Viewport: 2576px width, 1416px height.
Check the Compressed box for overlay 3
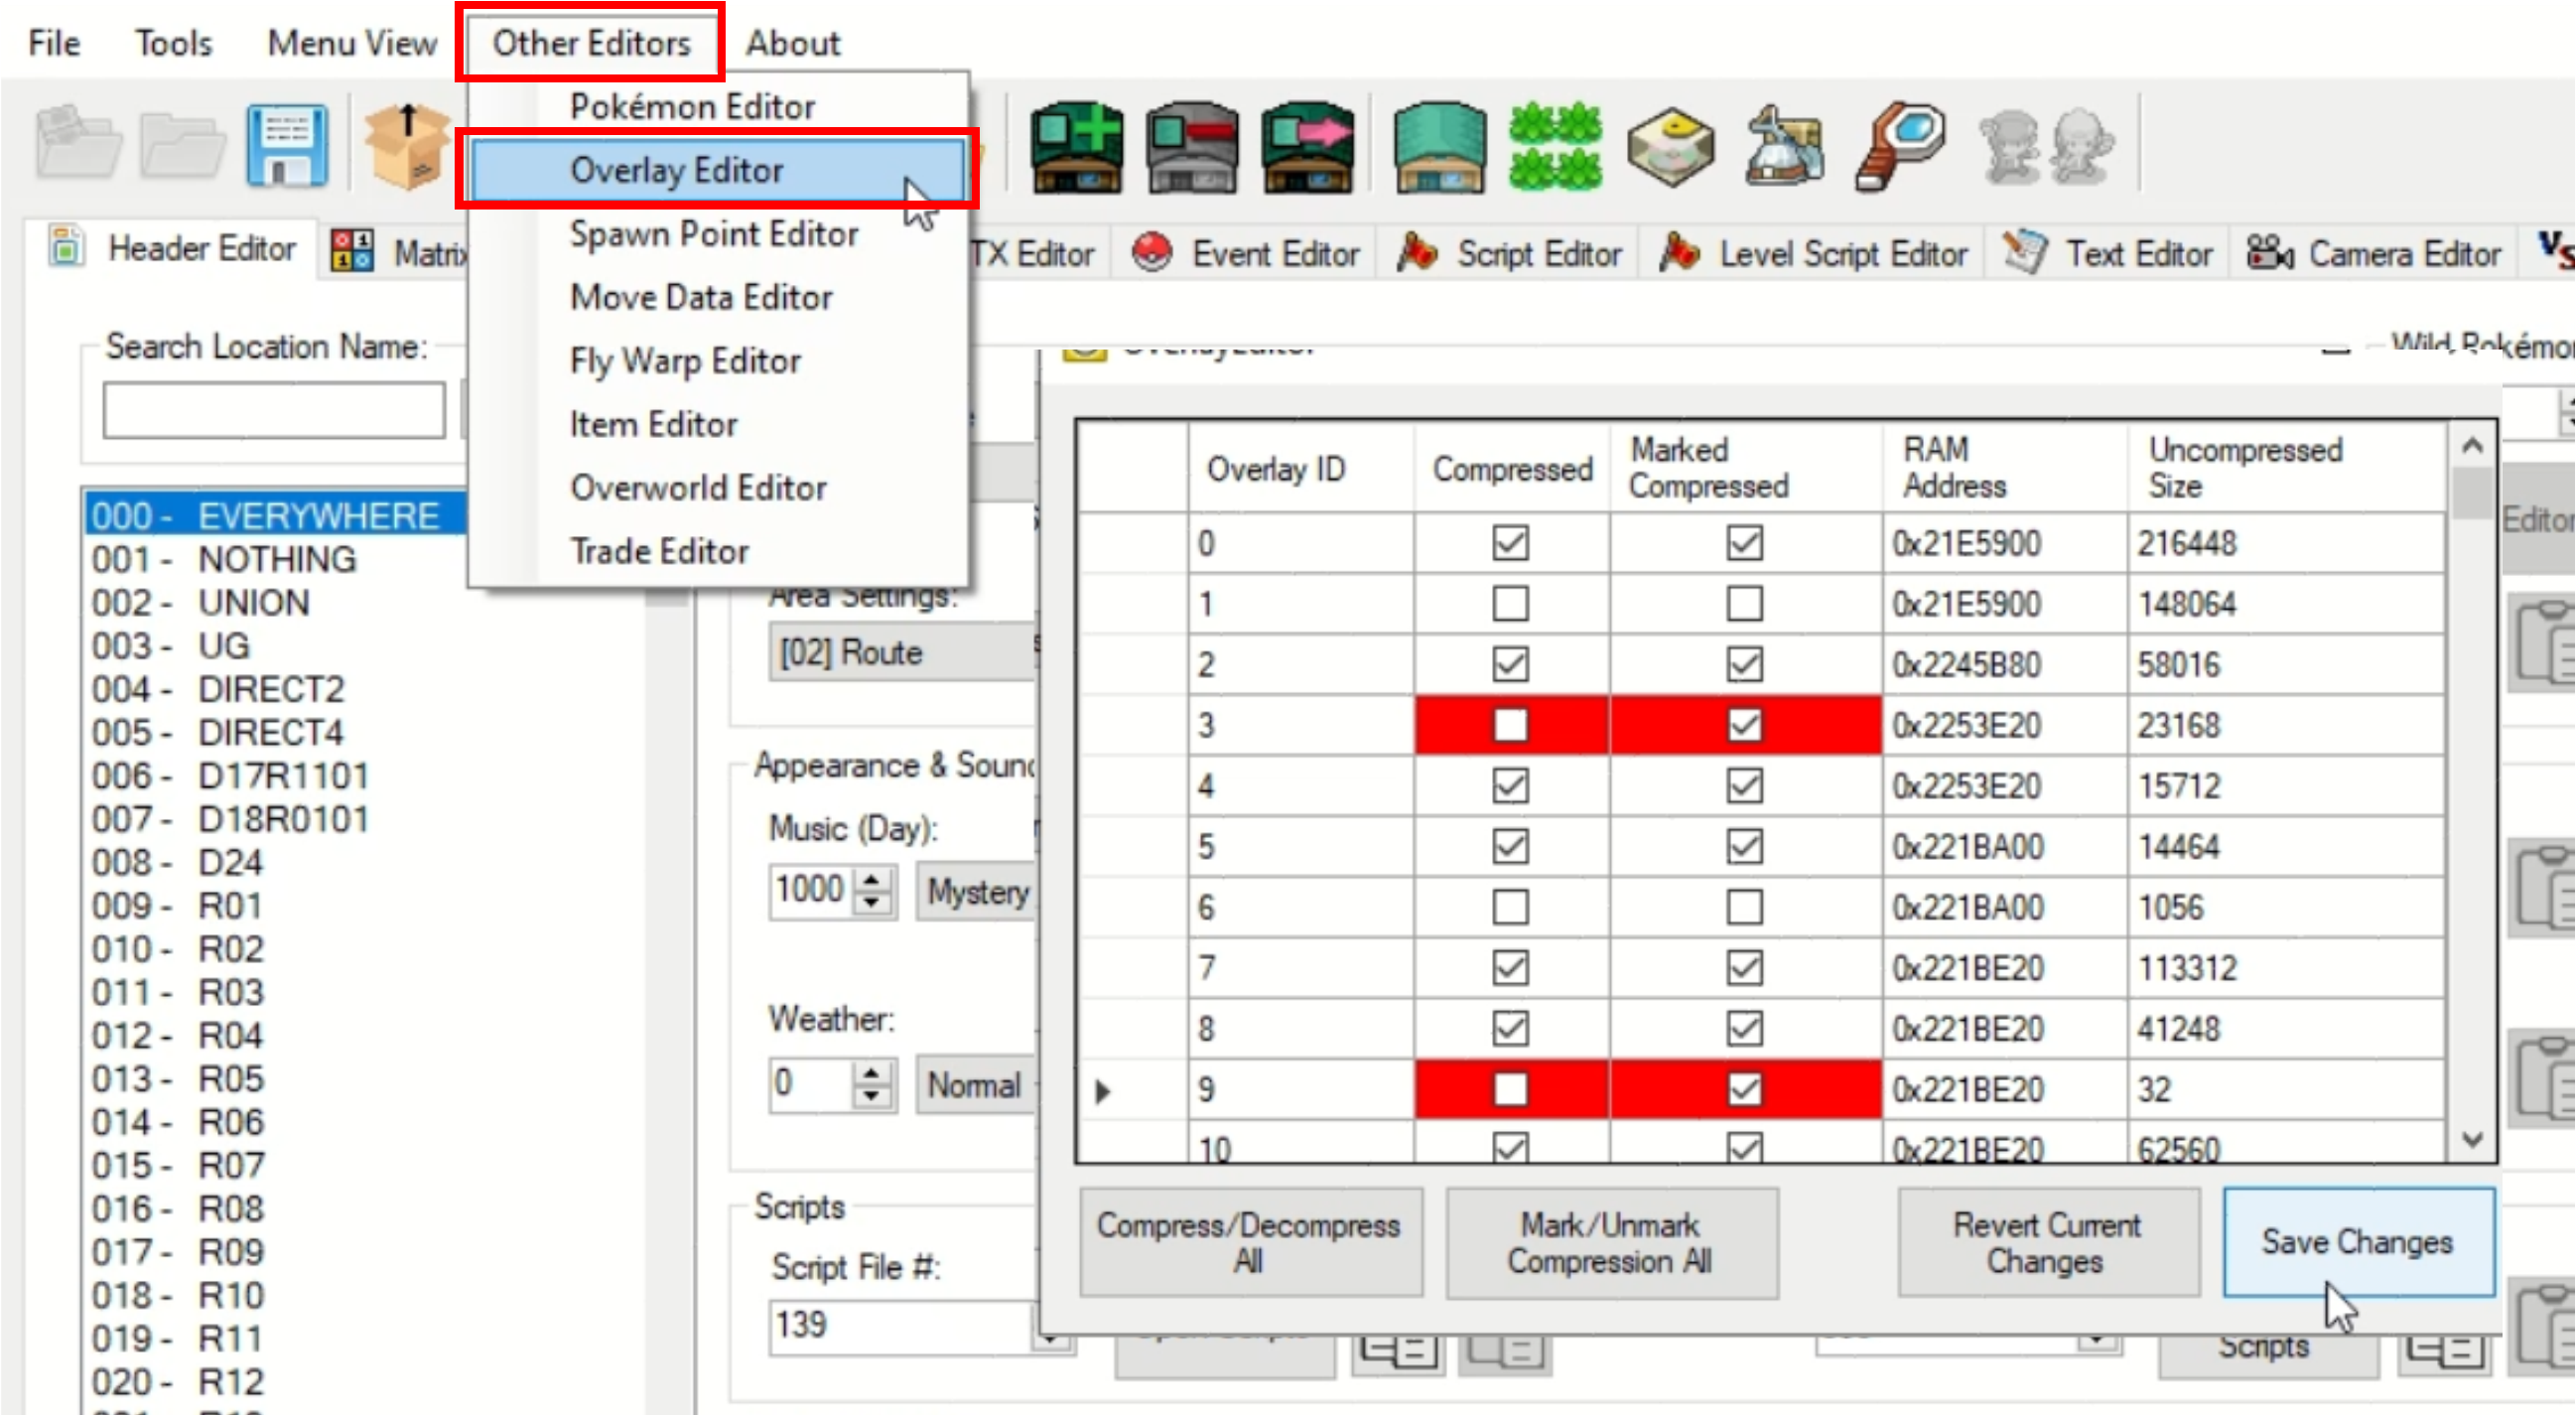[1510, 725]
